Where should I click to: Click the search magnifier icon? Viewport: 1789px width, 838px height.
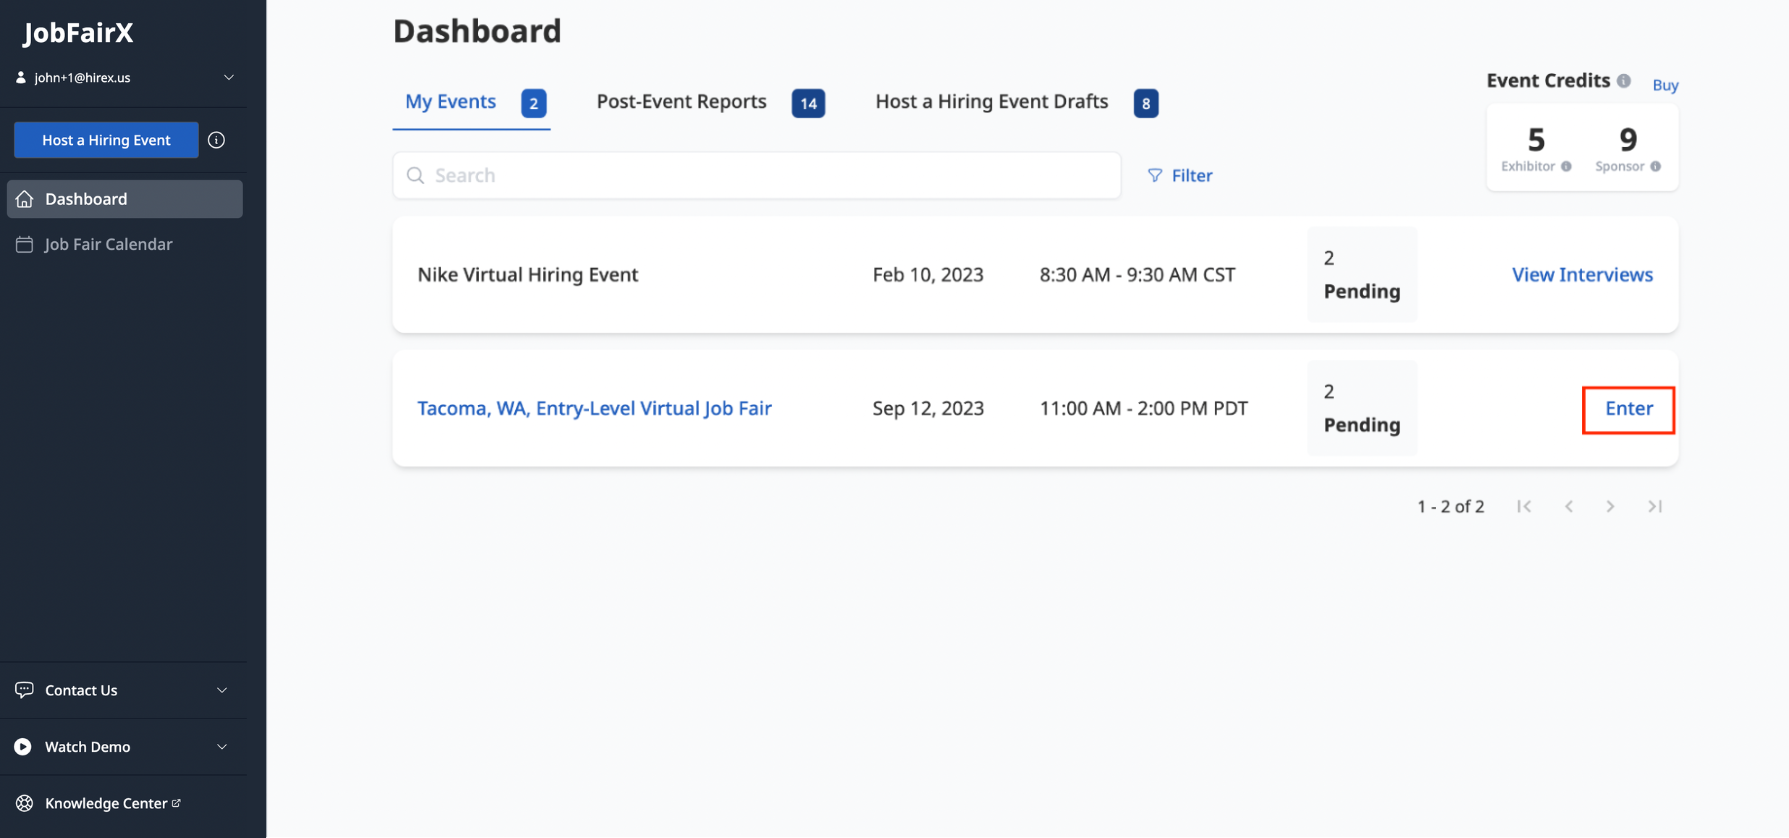tap(415, 175)
